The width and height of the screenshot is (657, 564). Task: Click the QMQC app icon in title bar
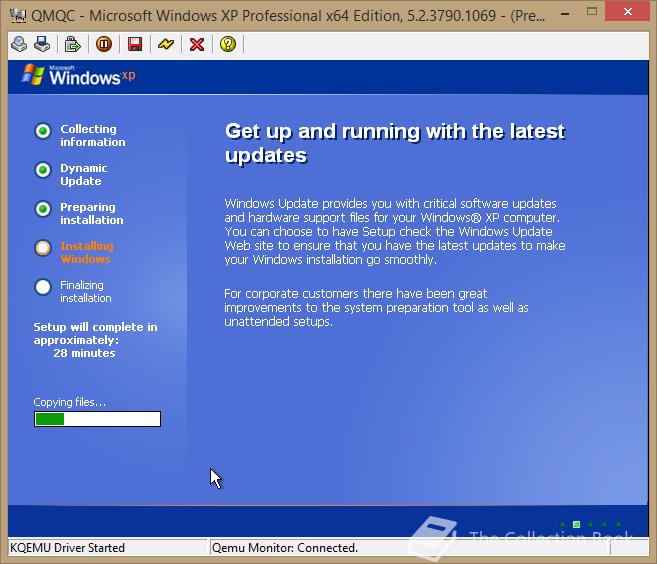point(18,16)
